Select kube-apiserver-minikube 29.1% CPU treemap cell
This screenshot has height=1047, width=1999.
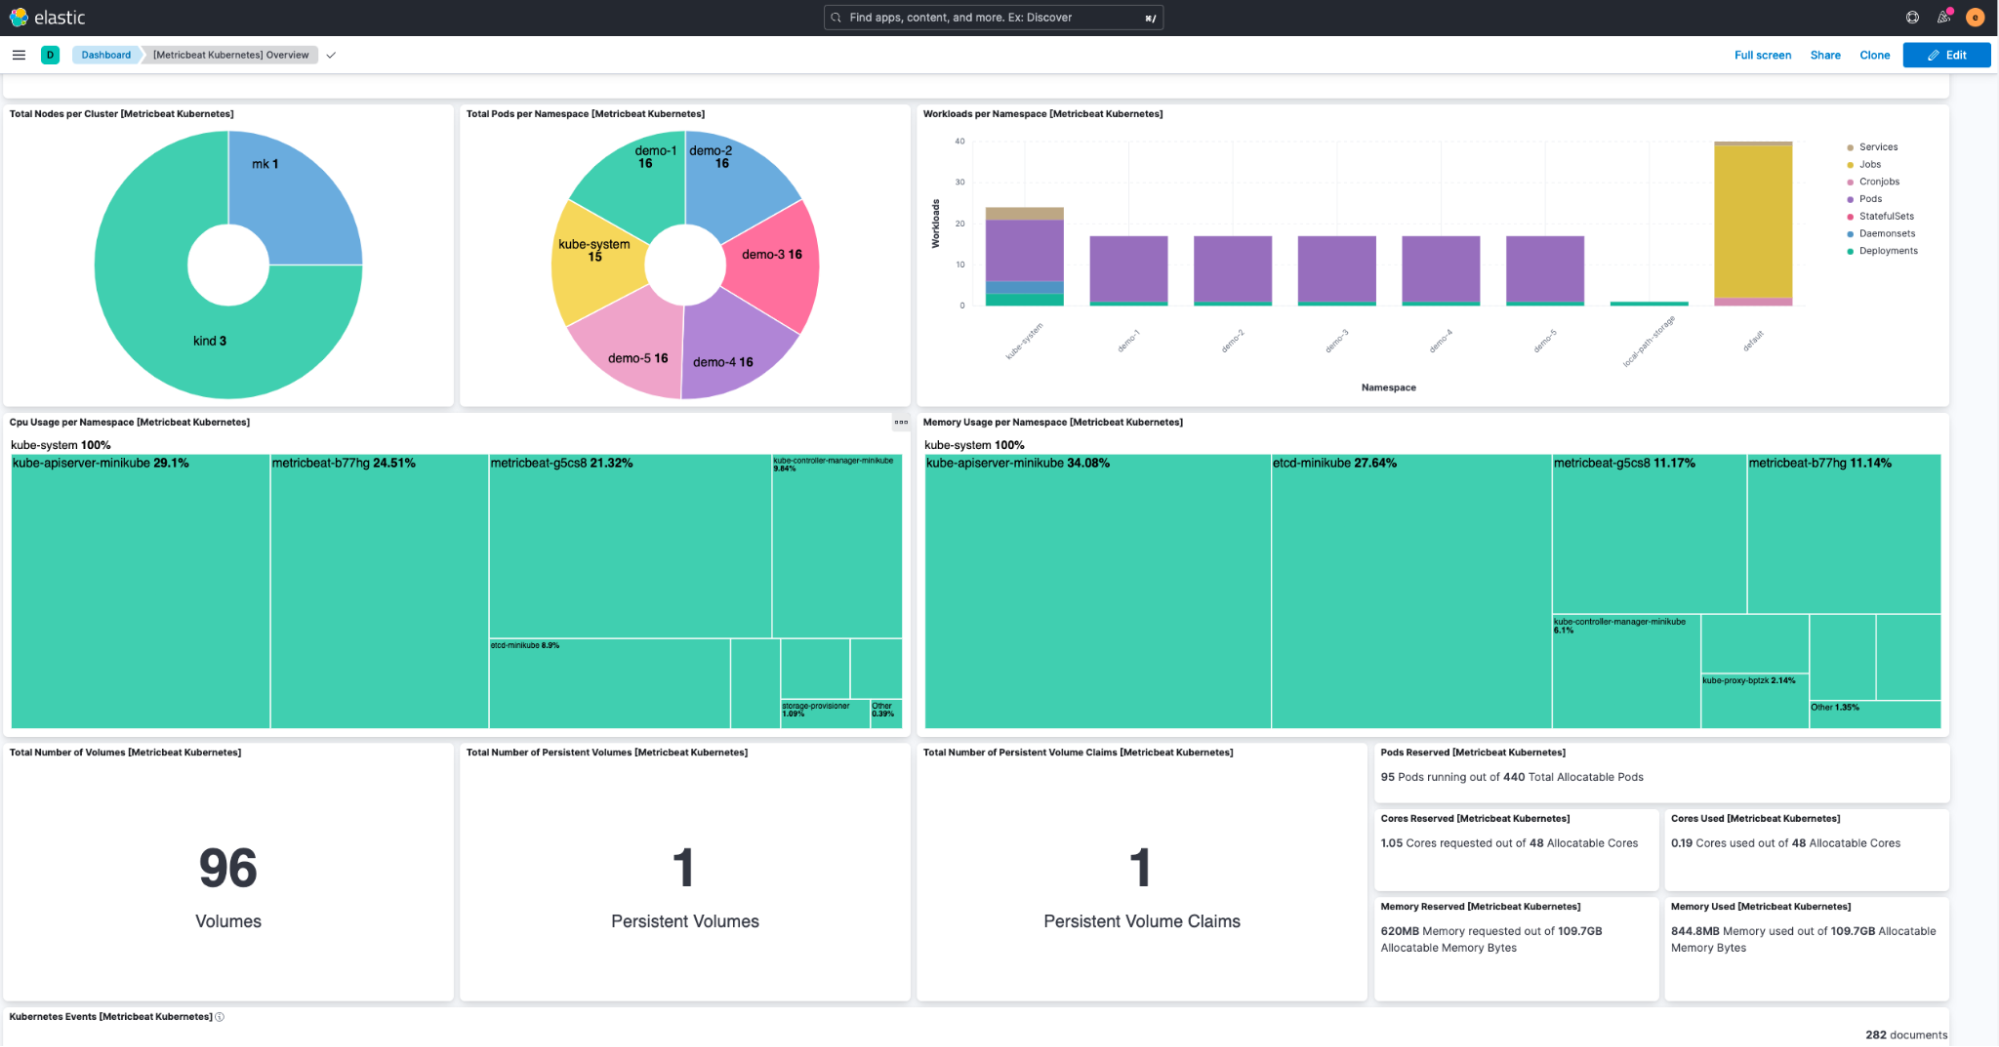[x=140, y=591]
